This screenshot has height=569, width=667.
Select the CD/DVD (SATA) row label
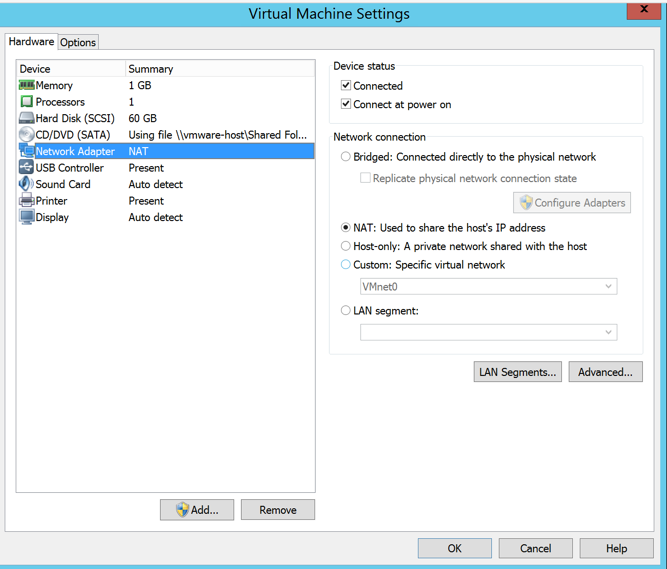pyautogui.click(x=73, y=135)
